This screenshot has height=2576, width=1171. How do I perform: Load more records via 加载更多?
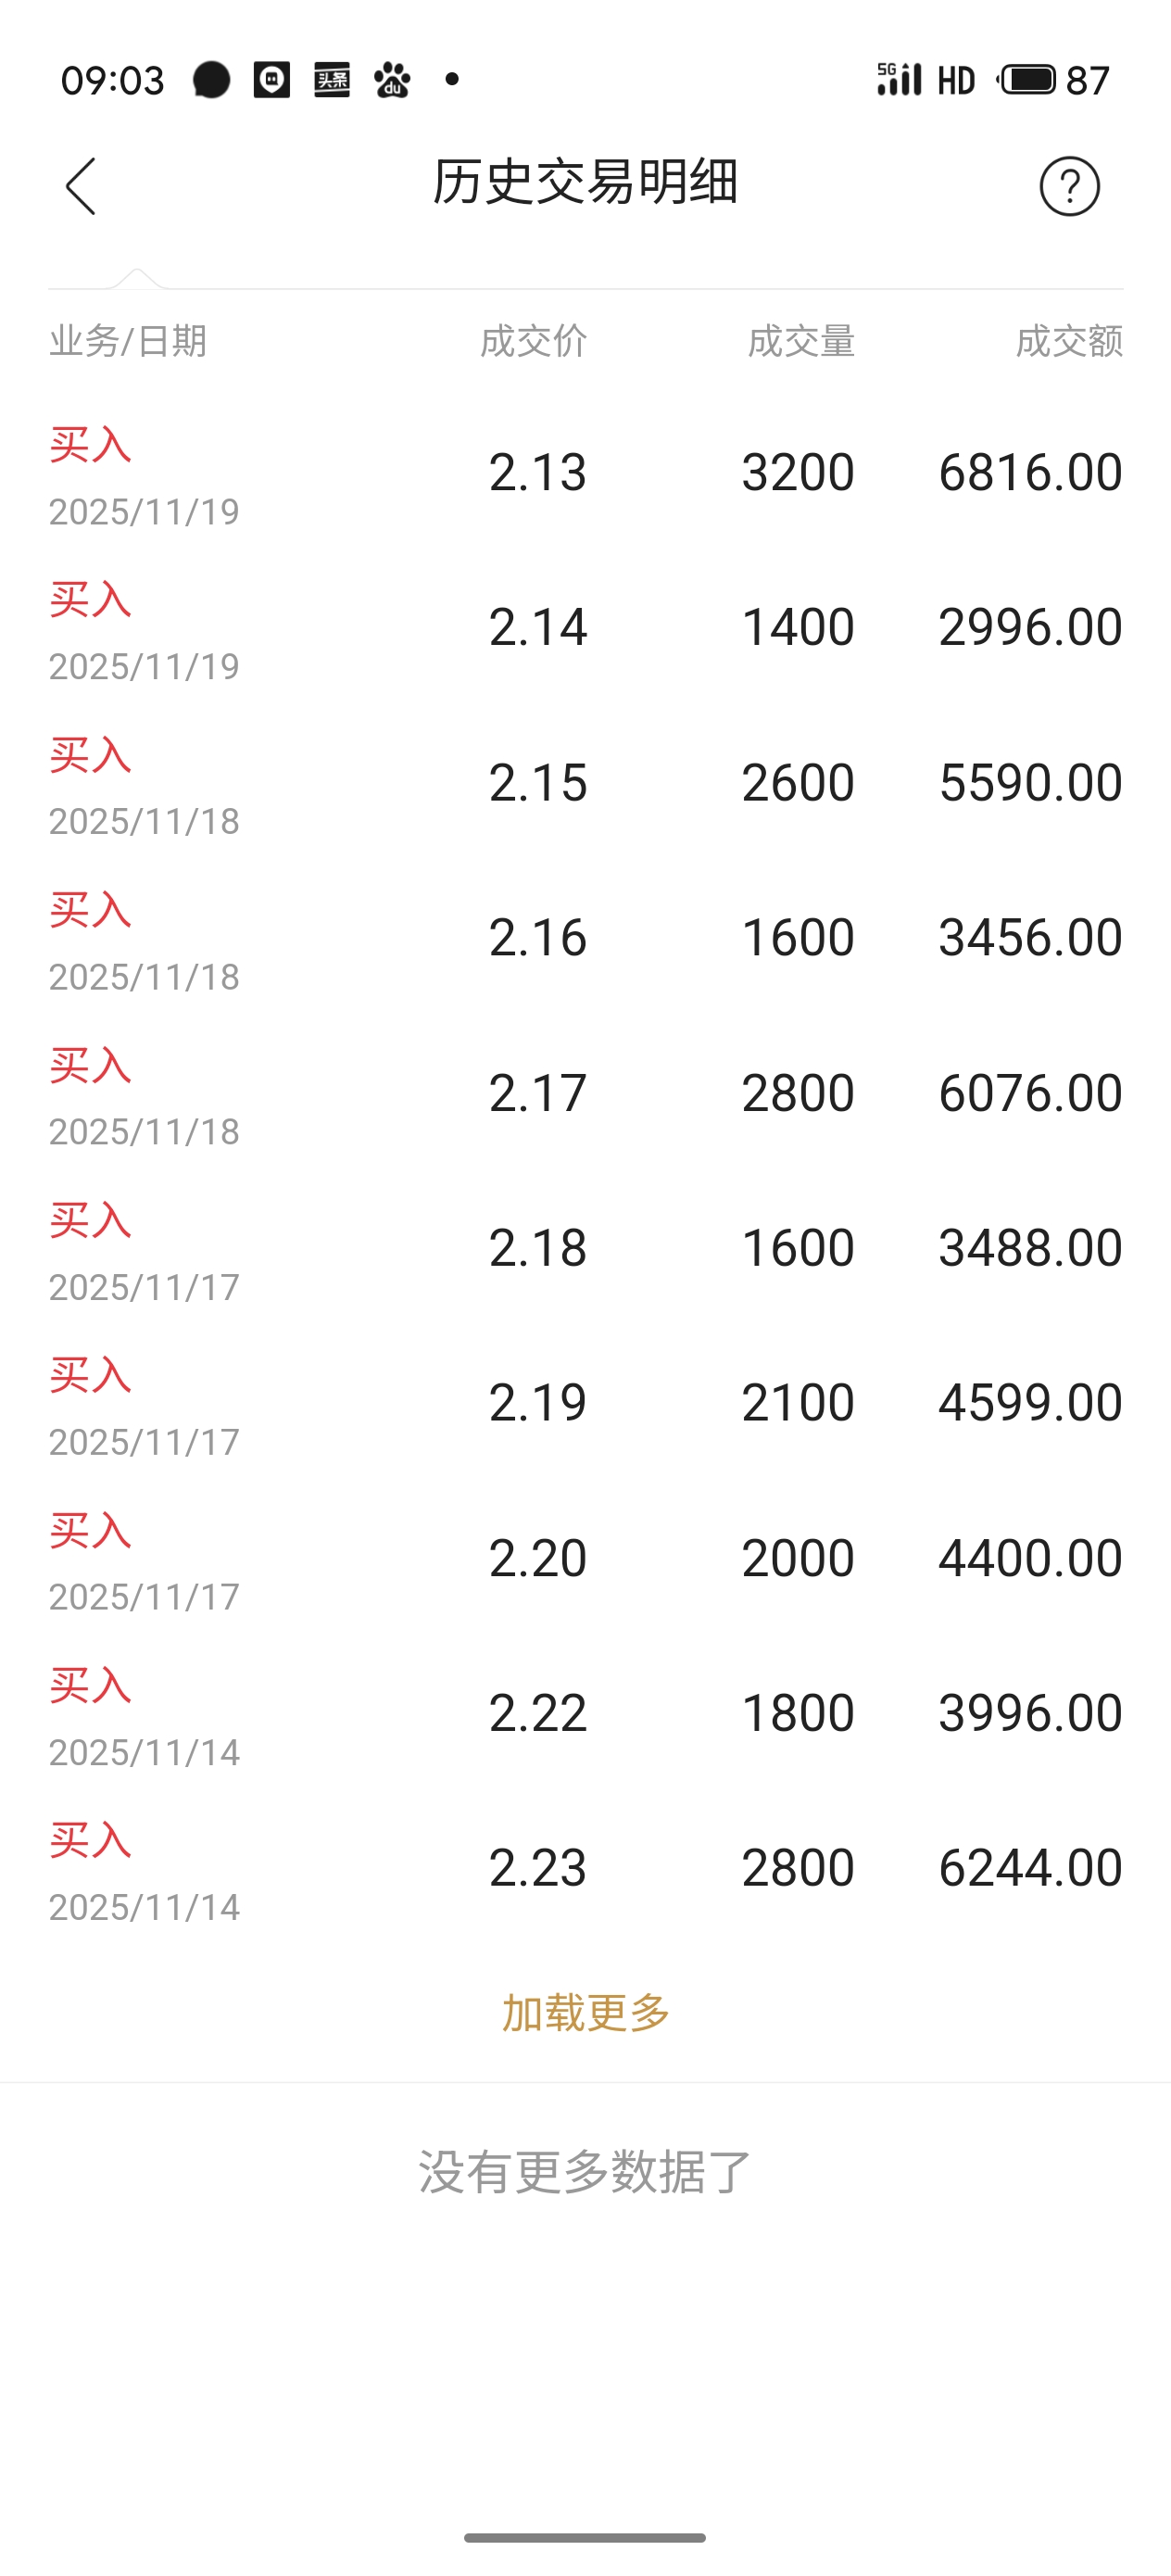click(585, 2013)
